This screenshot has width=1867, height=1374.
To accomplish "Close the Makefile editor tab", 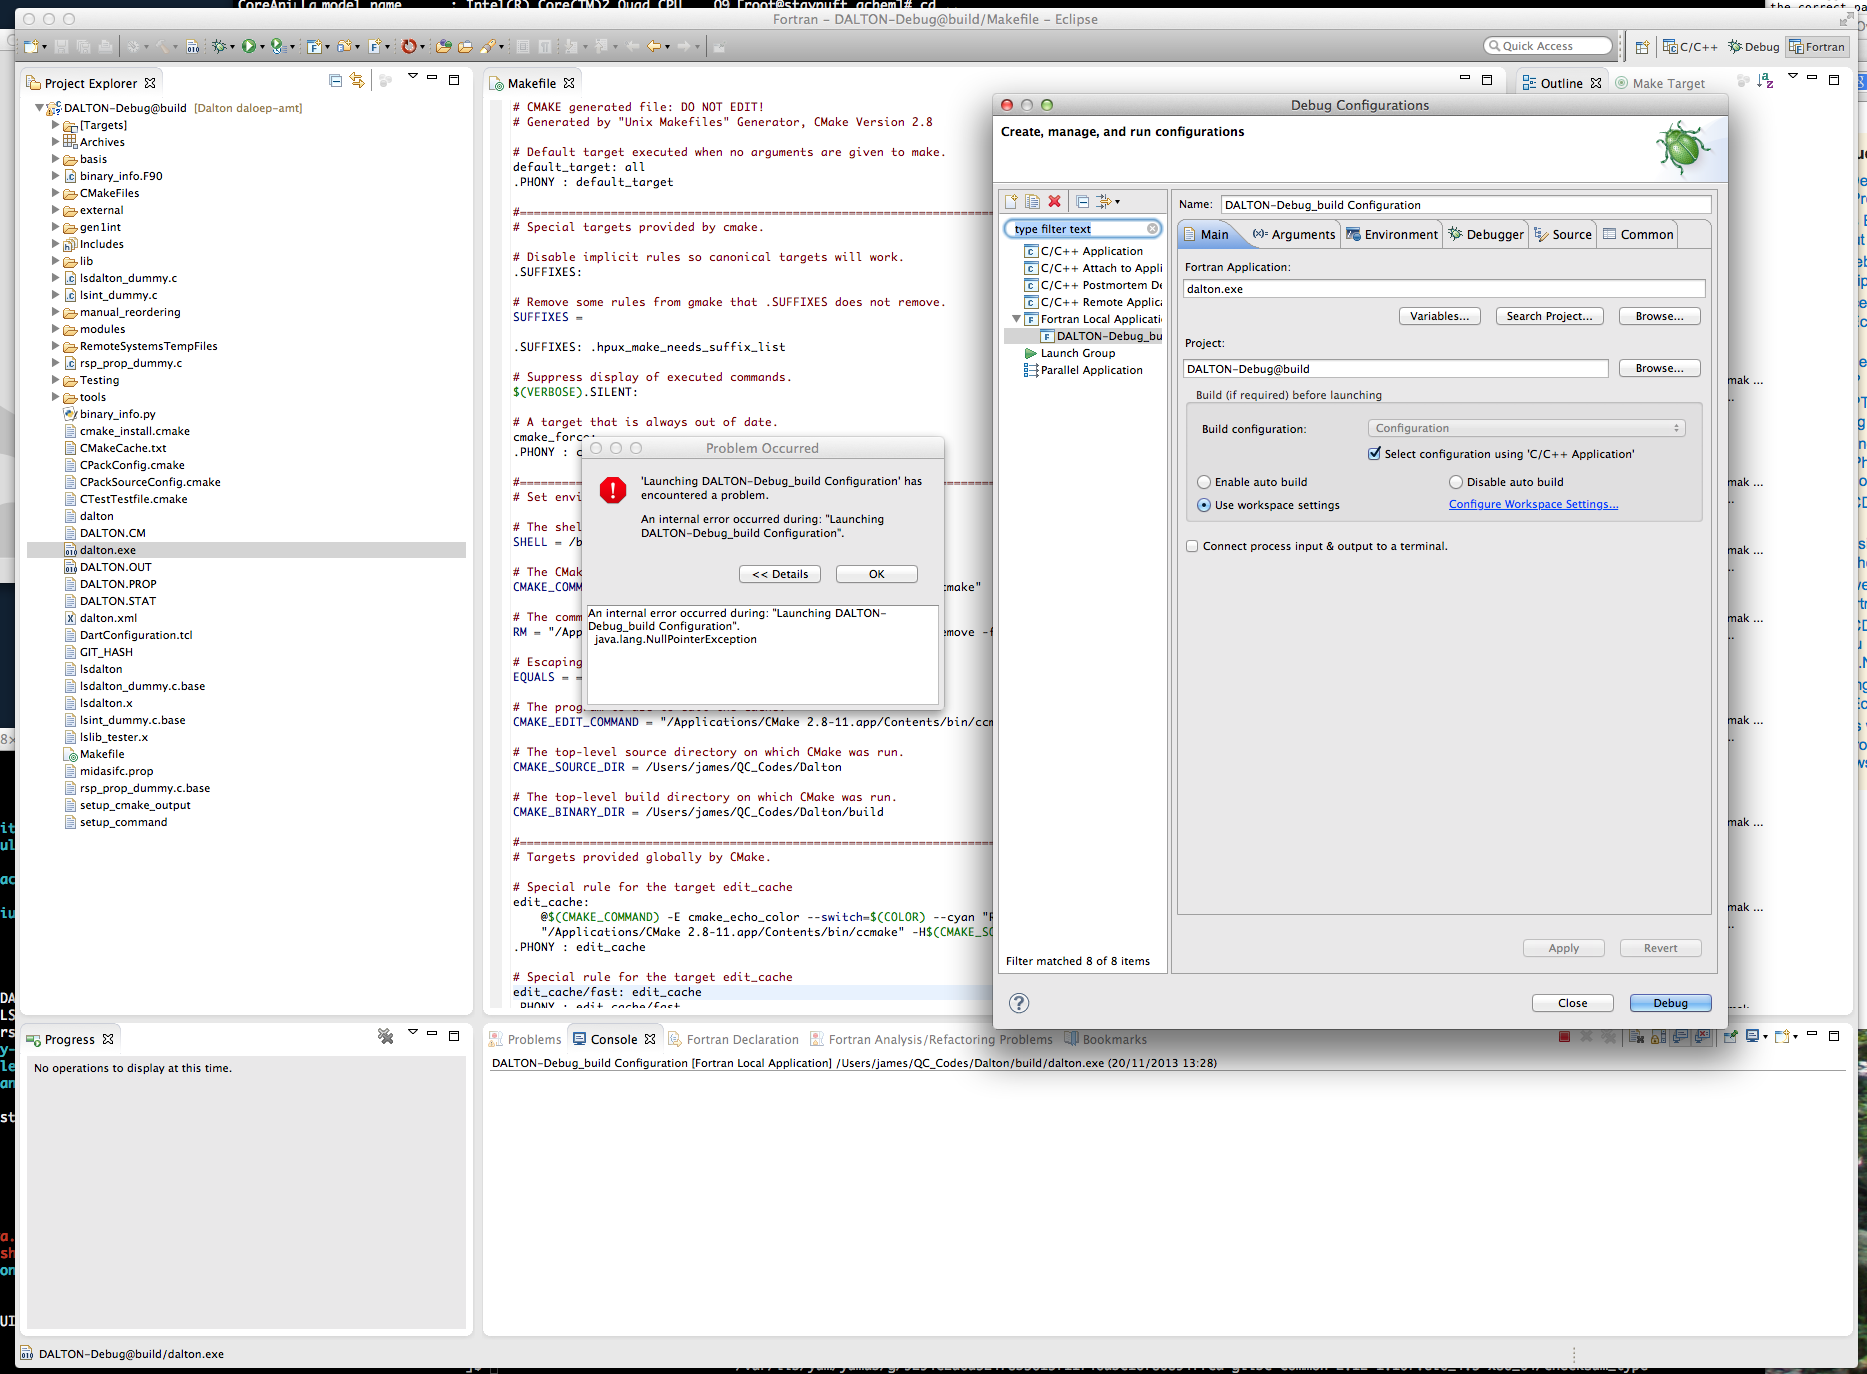I will click(x=569, y=83).
